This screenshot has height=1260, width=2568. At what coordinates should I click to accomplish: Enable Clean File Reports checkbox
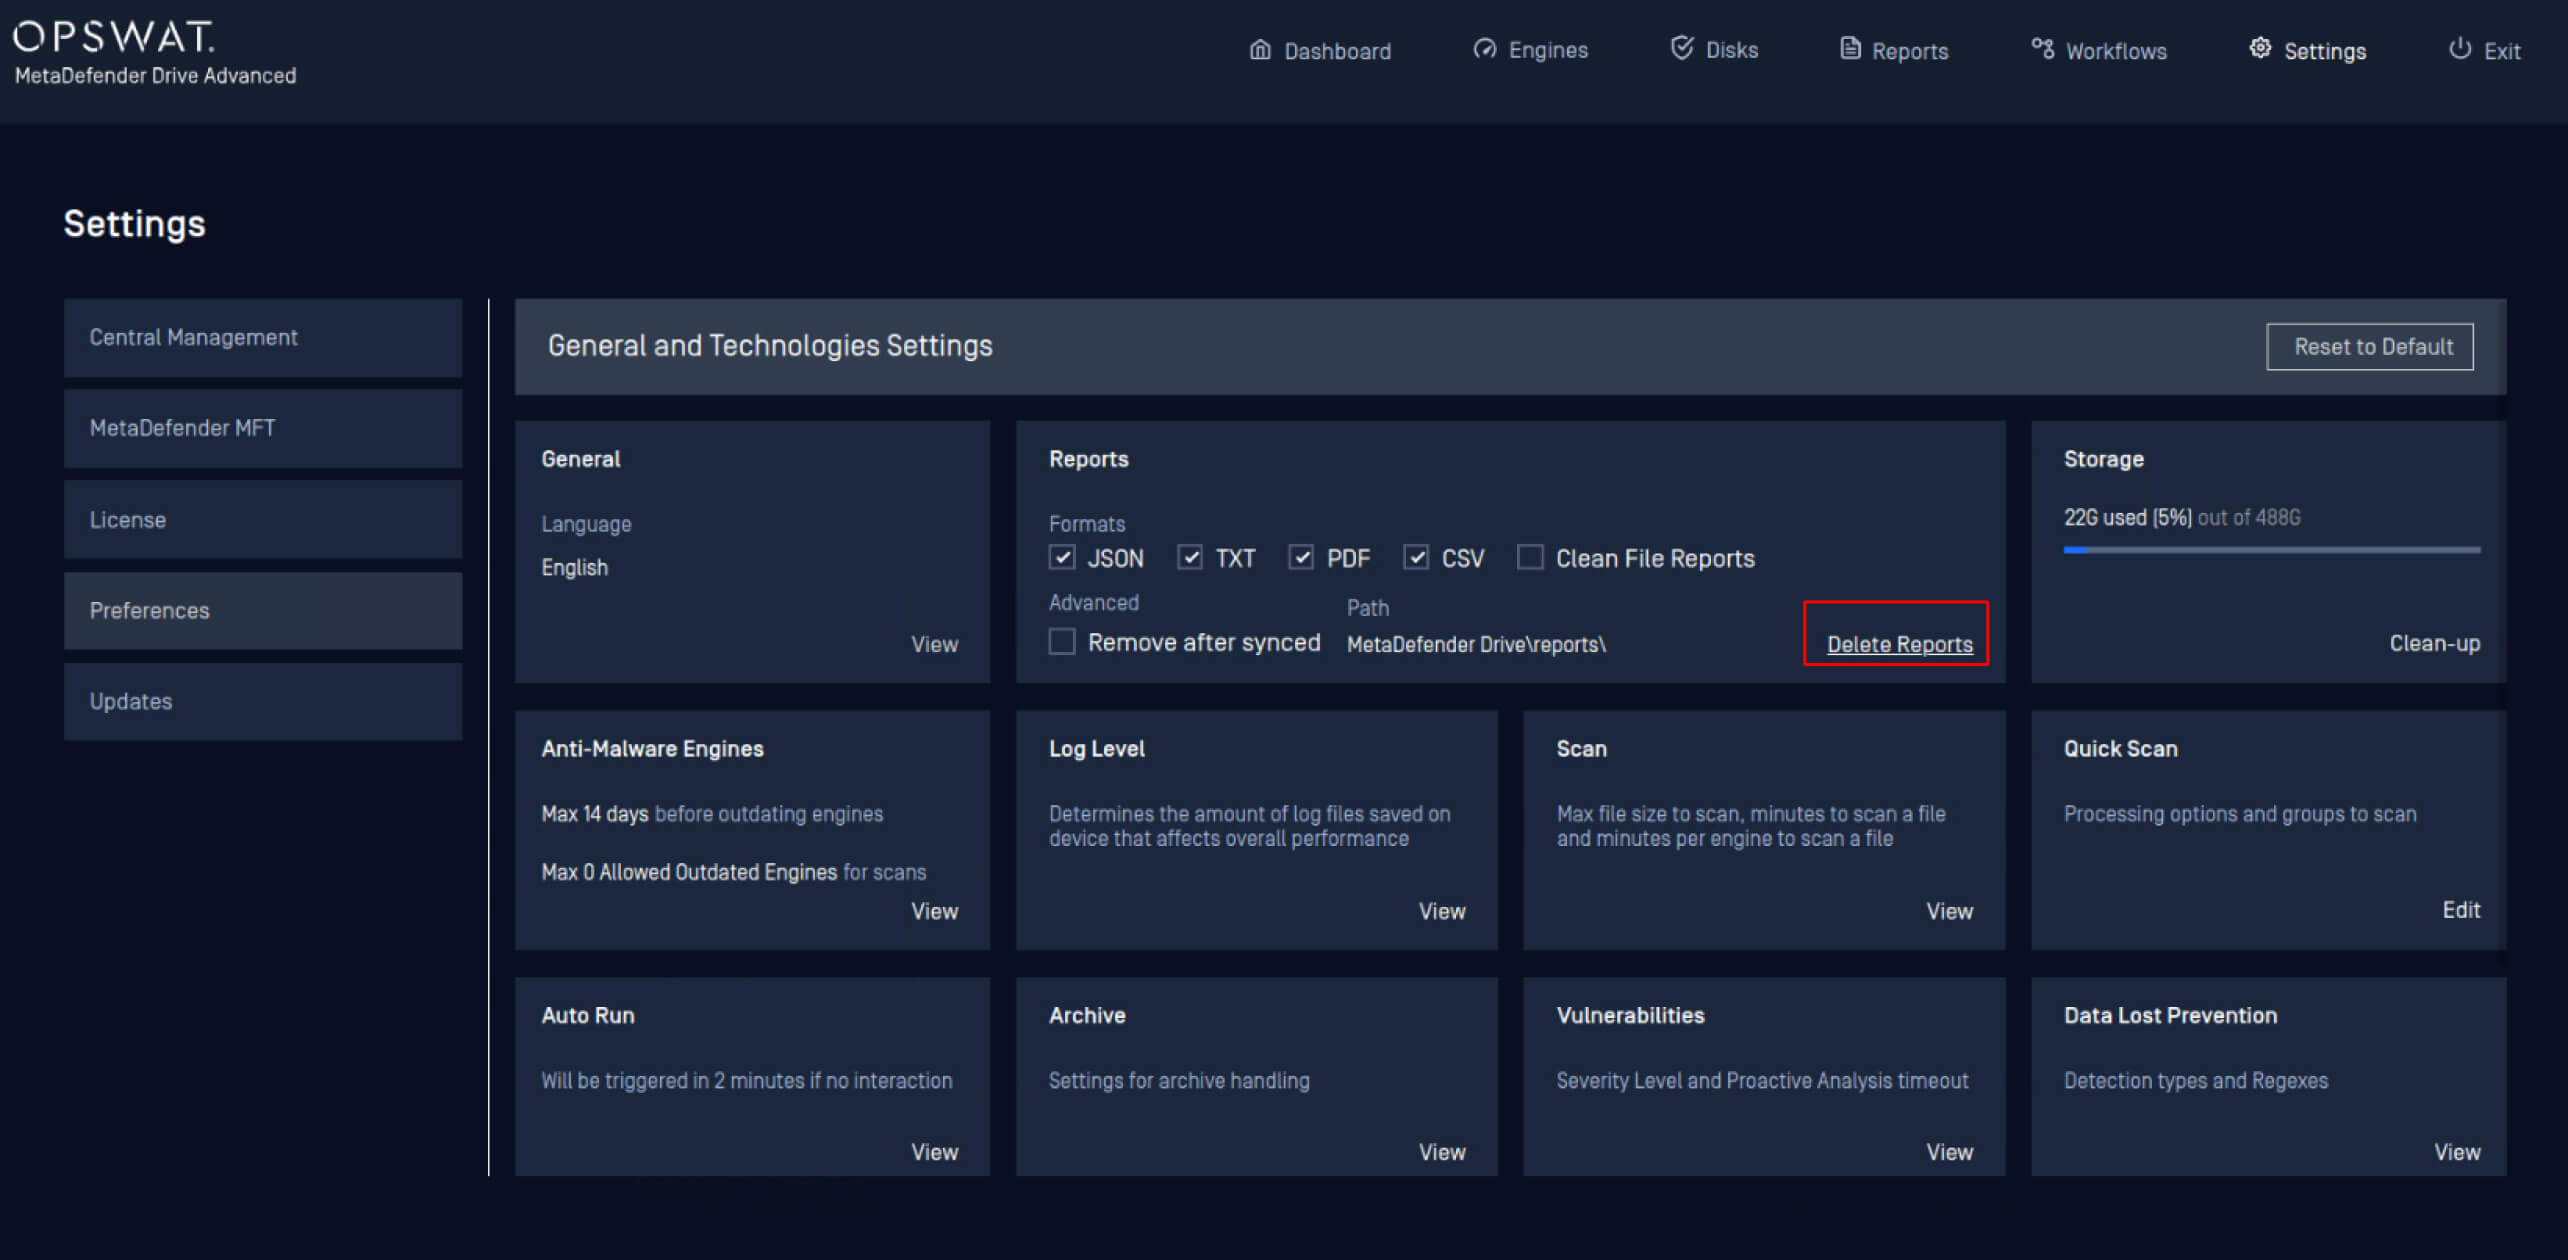click(1530, 557)
